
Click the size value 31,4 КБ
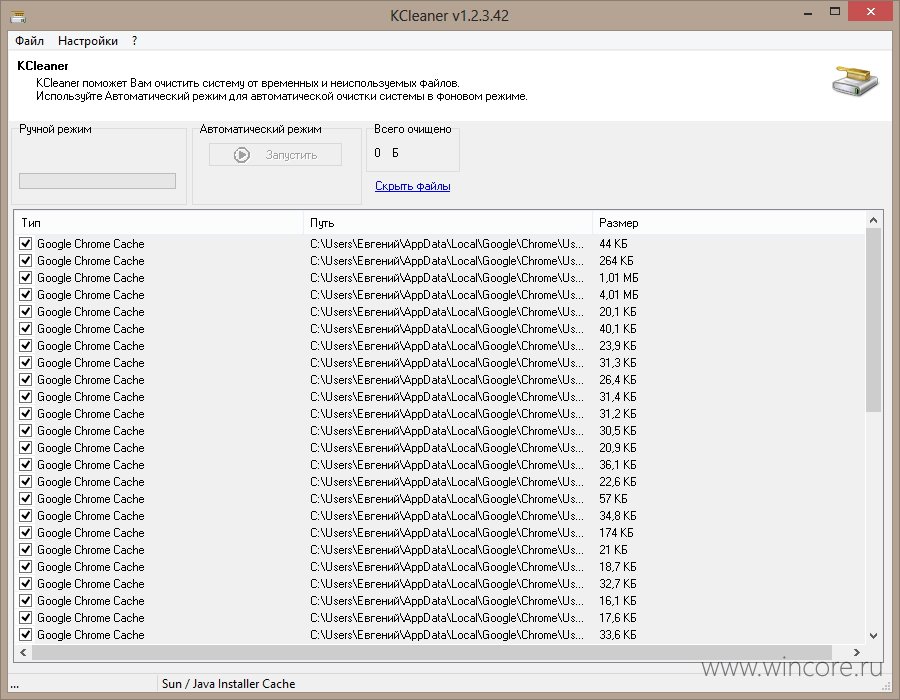point(618,396)
